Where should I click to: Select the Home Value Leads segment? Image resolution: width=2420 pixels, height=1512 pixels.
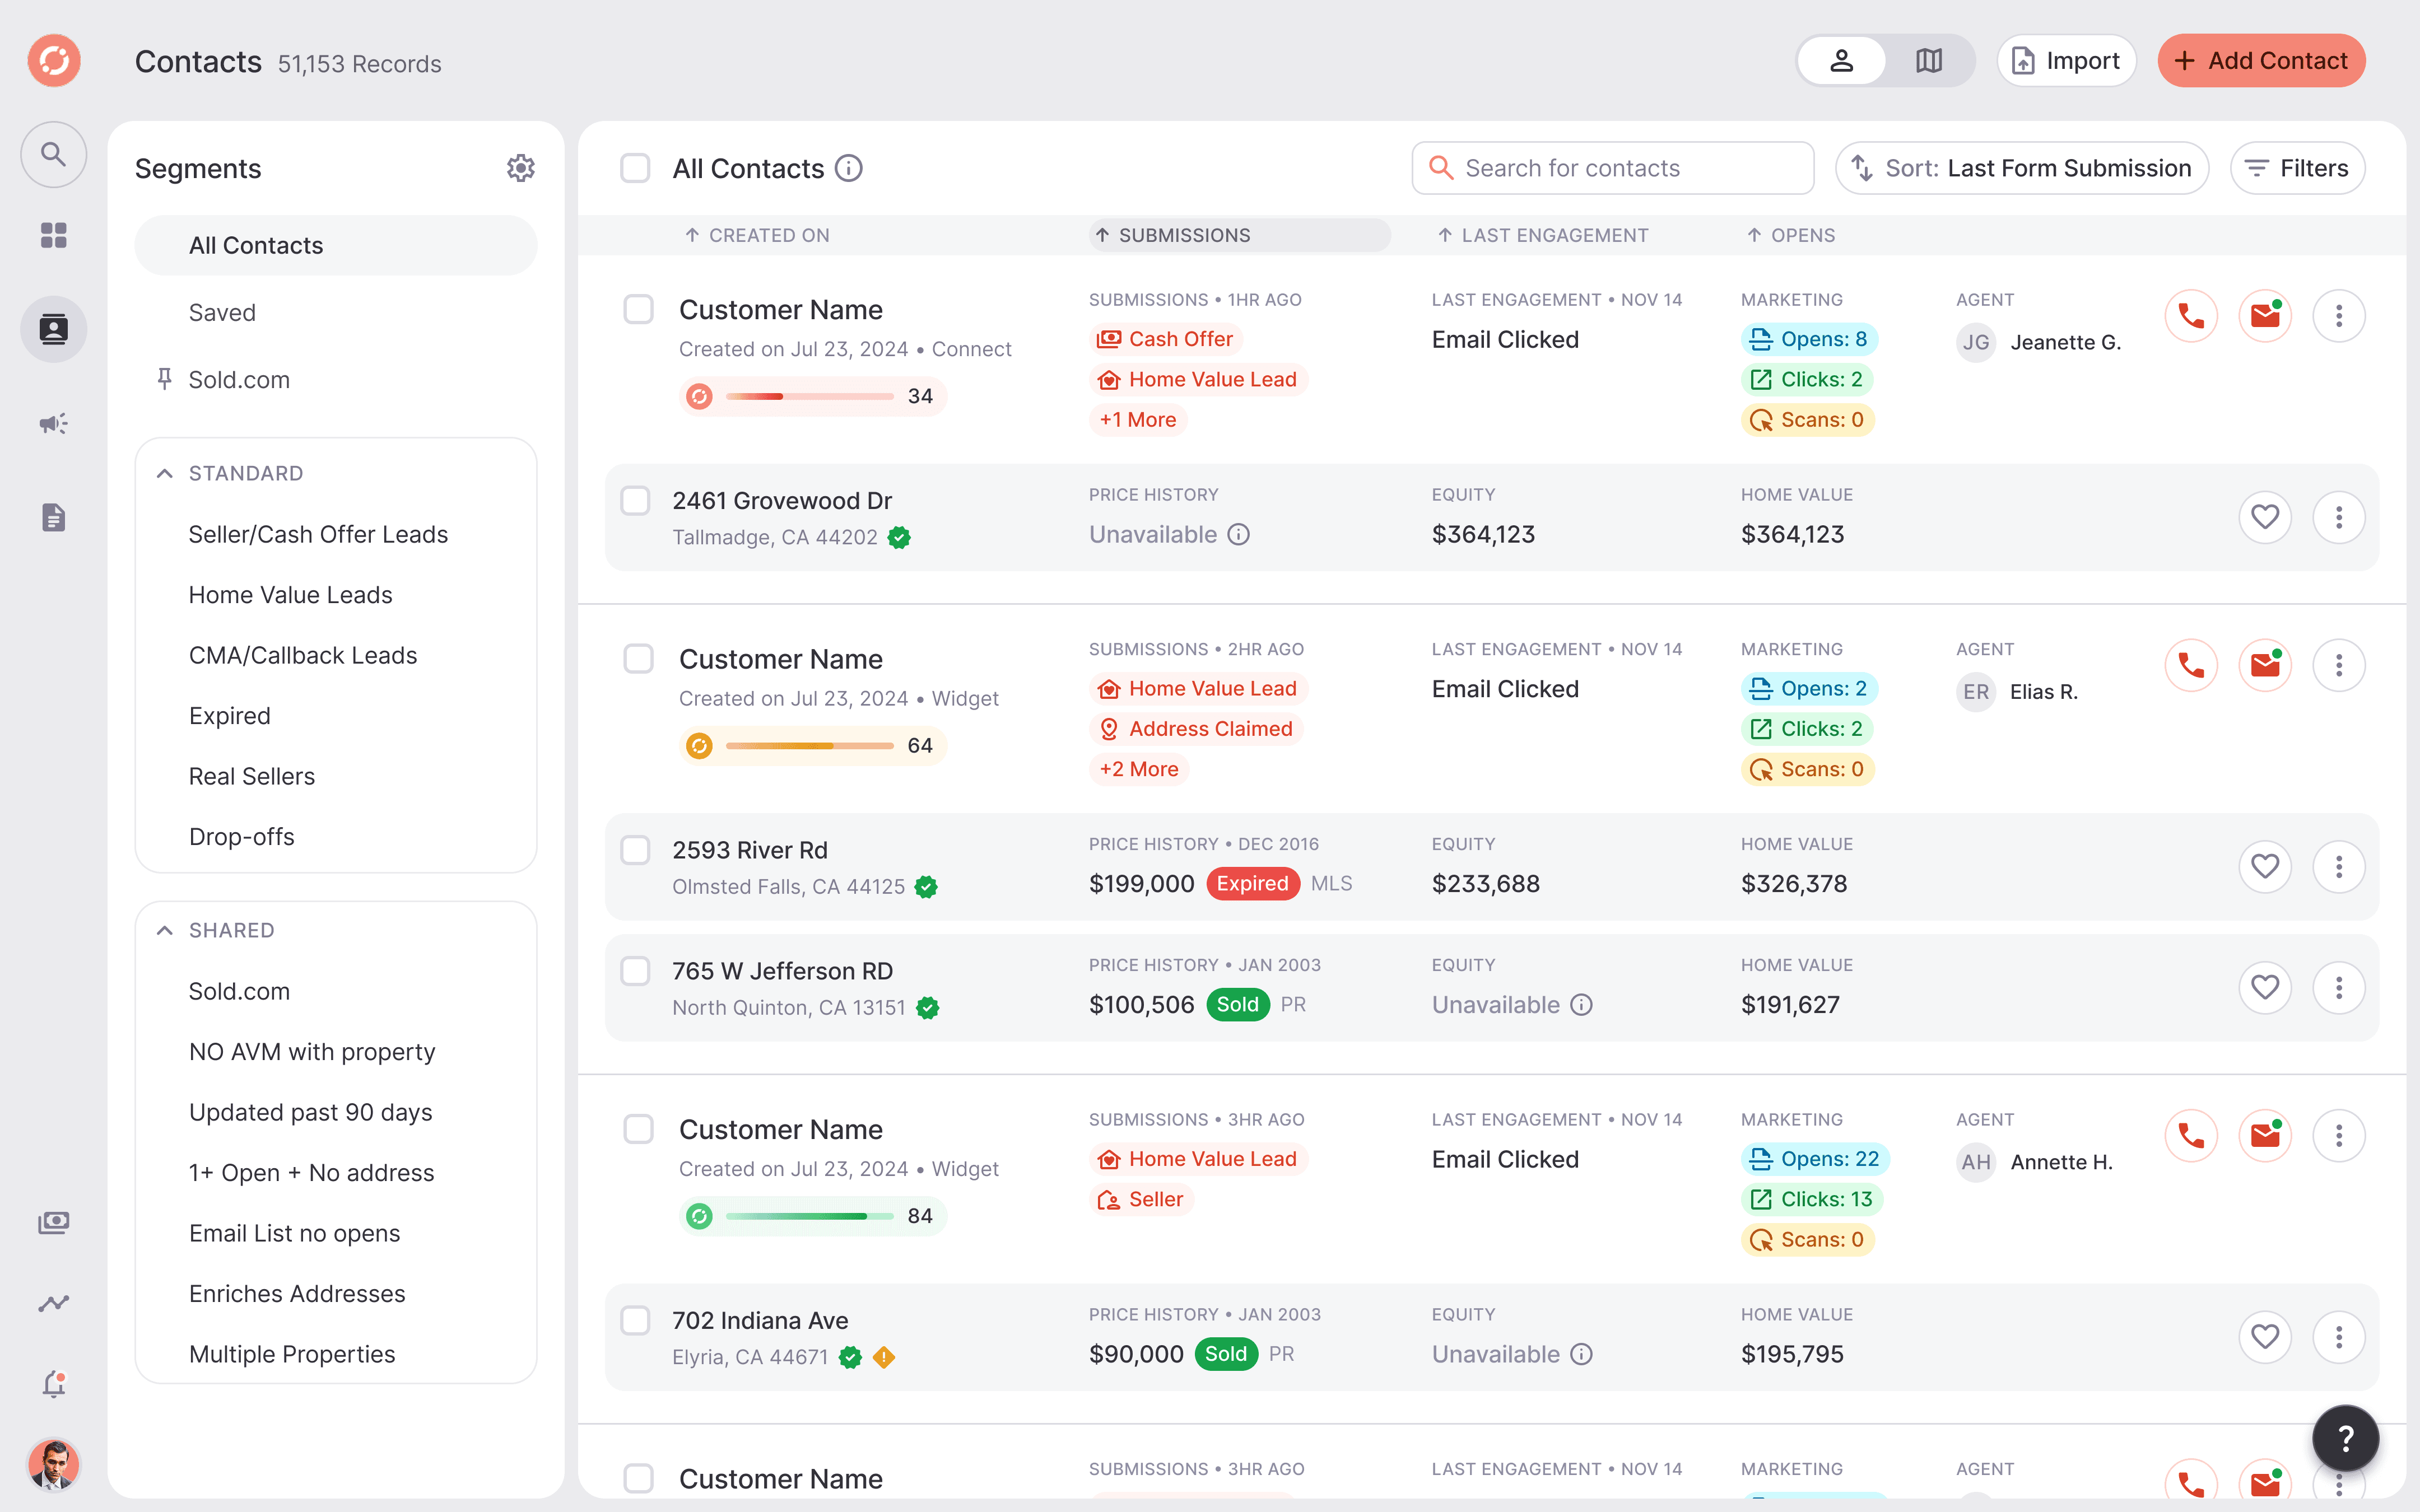(x=290, y=595)
